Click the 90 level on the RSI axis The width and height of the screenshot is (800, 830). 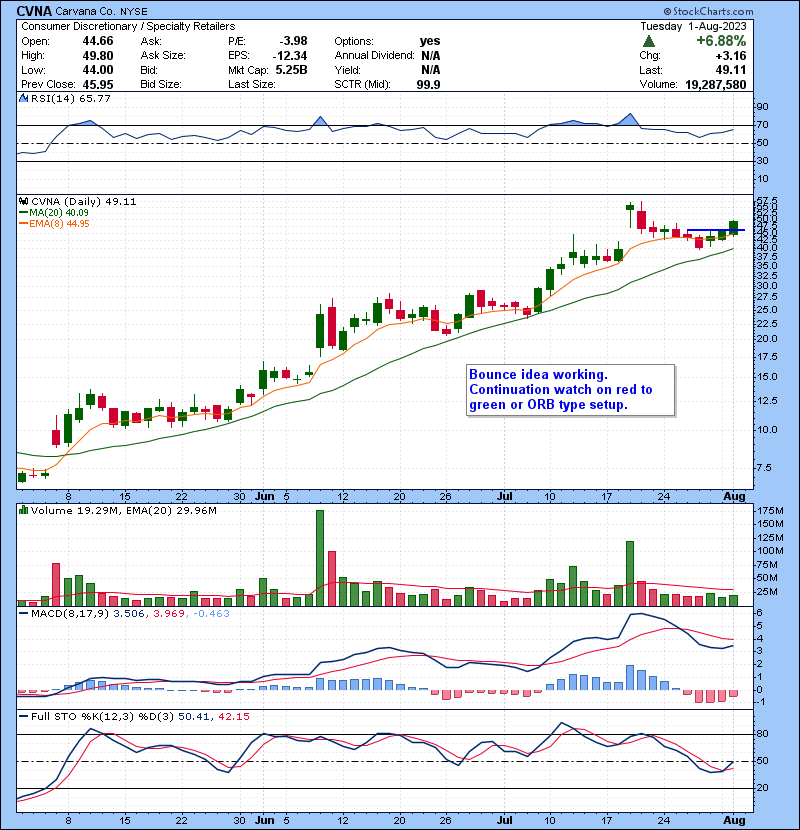(762, 107)
